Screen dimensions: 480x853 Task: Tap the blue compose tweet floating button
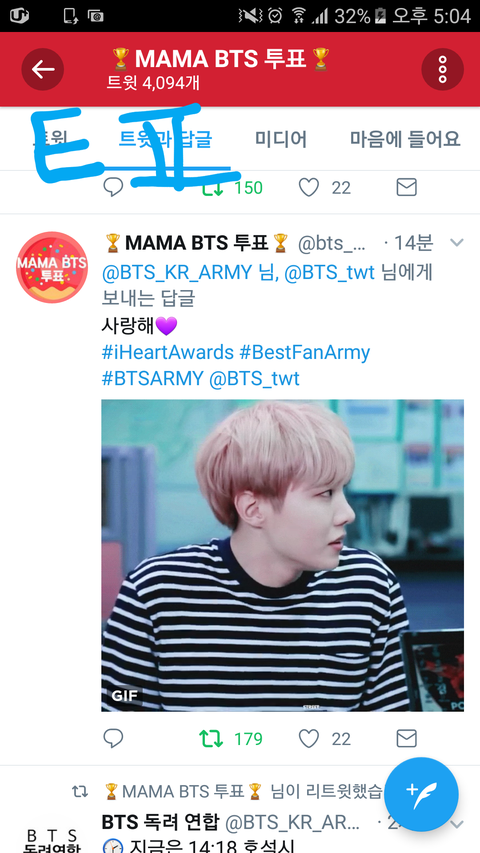(421, 794)
